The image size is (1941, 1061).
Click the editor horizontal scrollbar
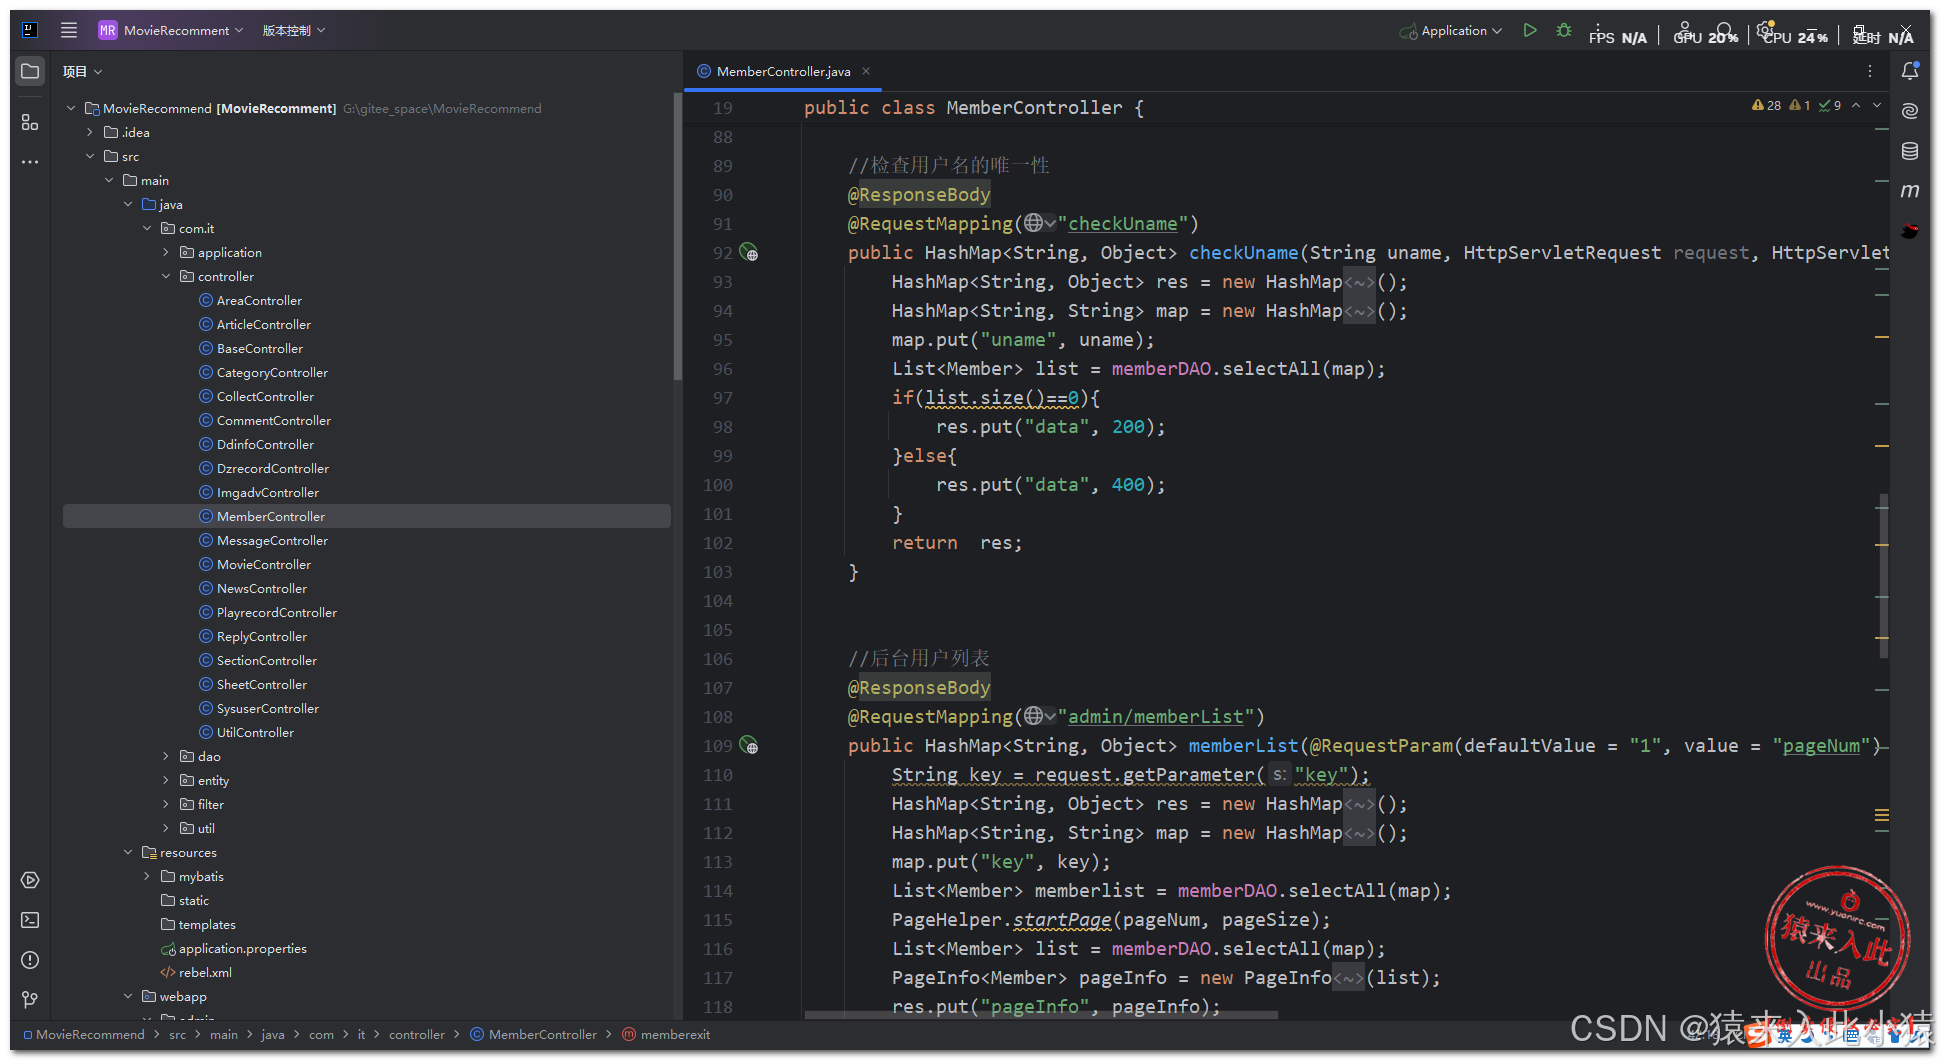pyautogui.click(x=1041, y=1014)
